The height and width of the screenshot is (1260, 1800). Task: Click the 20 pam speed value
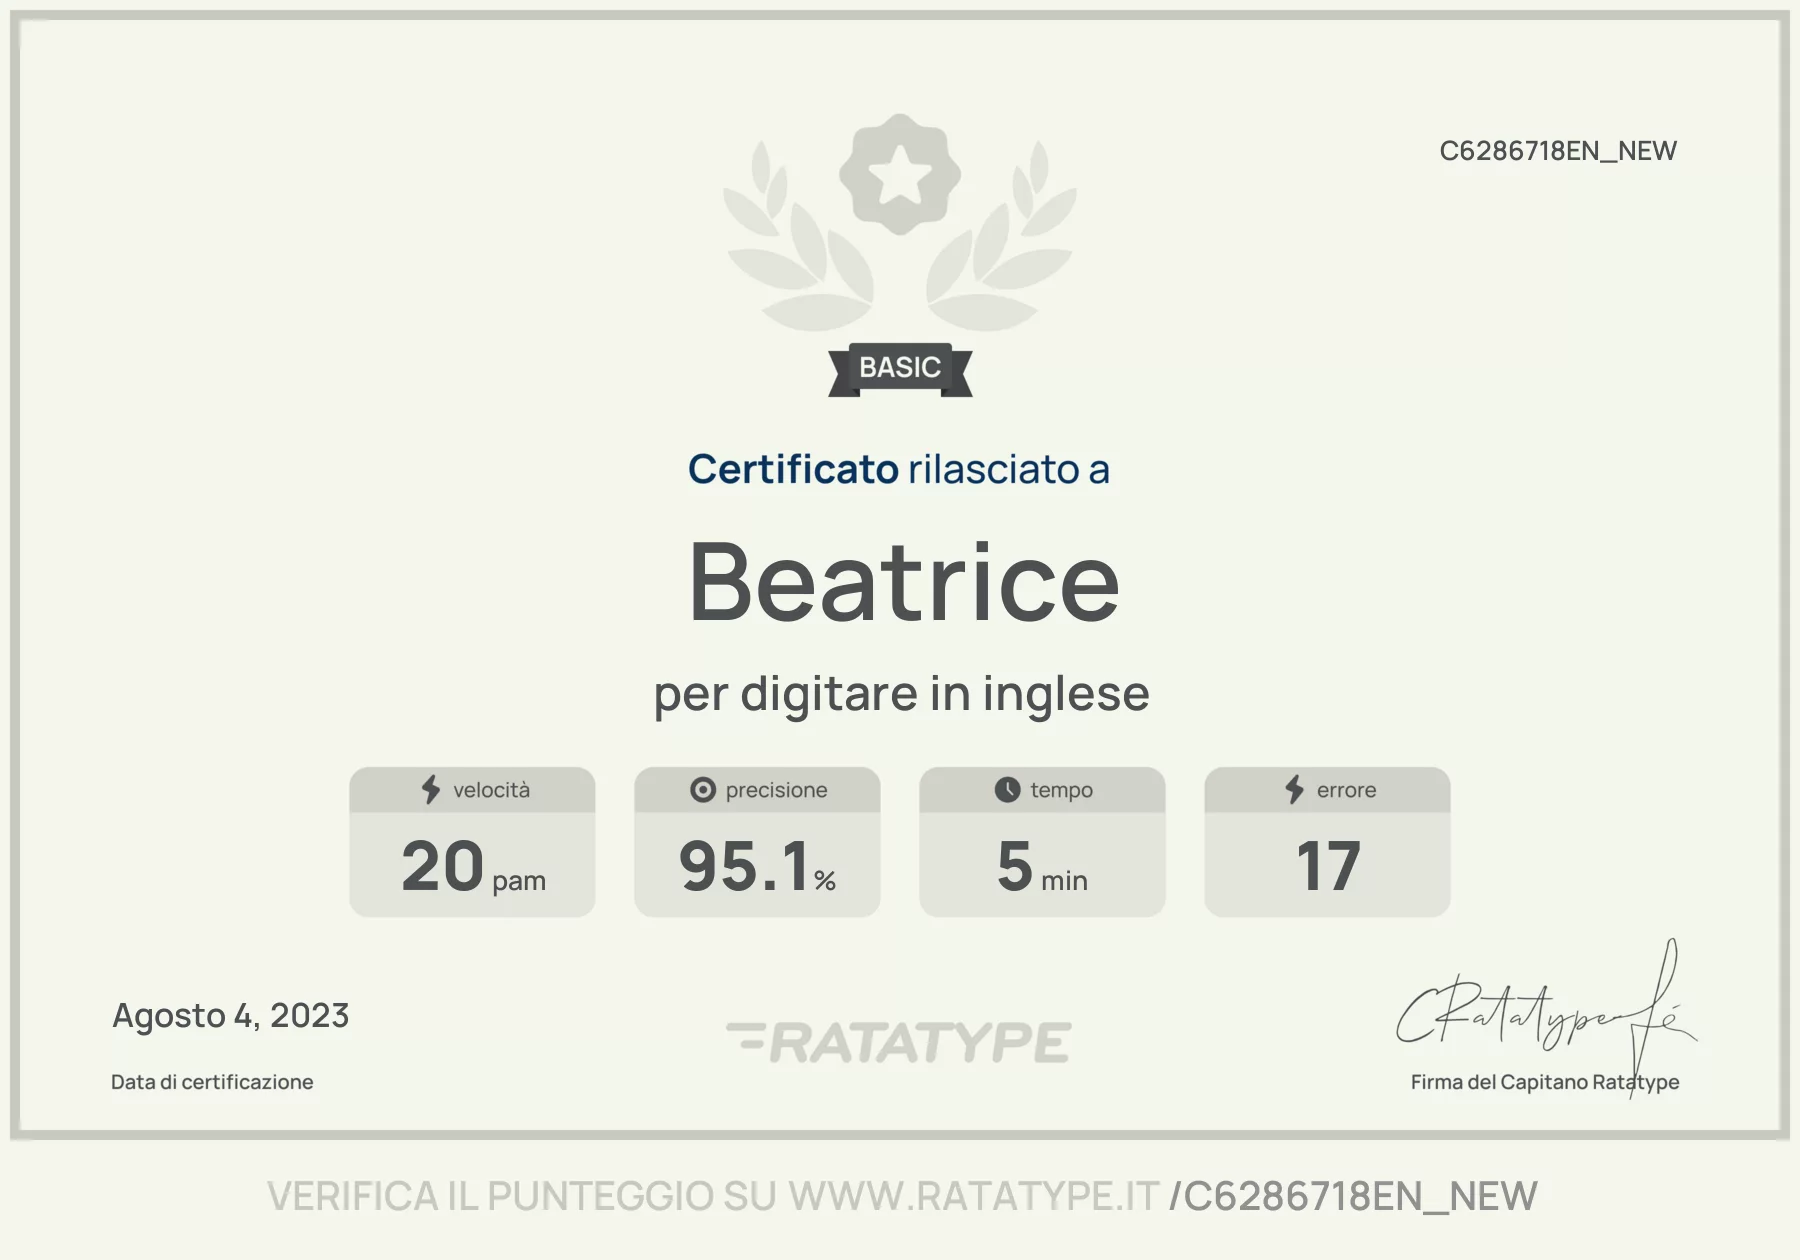click(473, 866)
